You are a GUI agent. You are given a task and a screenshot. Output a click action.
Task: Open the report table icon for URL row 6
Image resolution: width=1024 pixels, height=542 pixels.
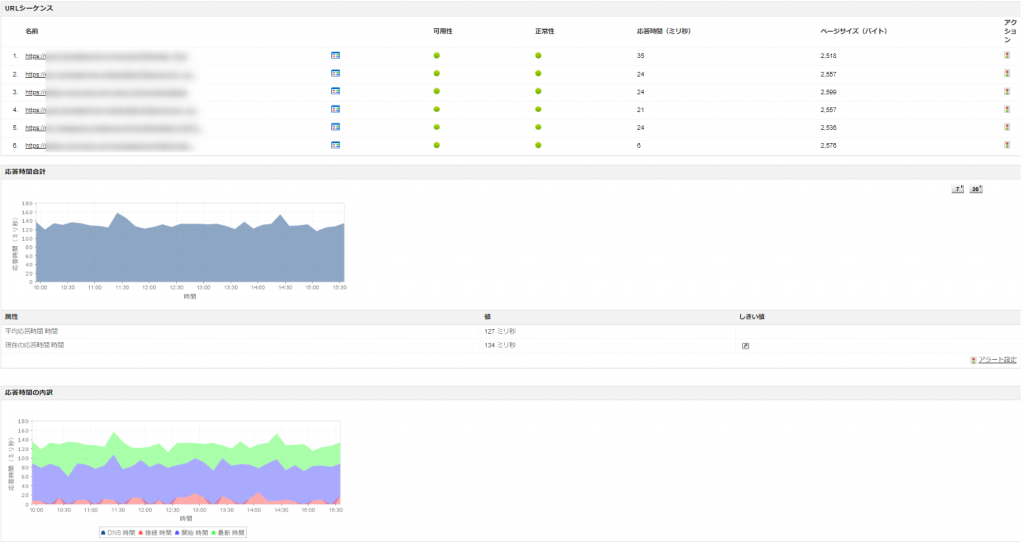335,146
